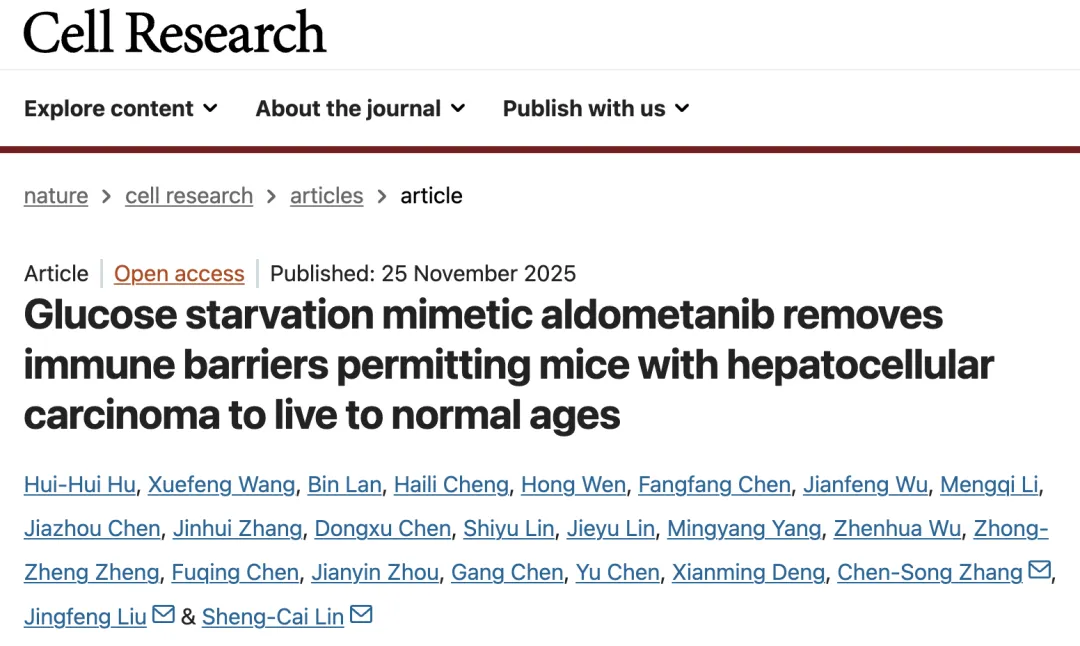The image size is (1080, 646).
Task: Expand the Explore content menu
Action: [x=120, y=108]
